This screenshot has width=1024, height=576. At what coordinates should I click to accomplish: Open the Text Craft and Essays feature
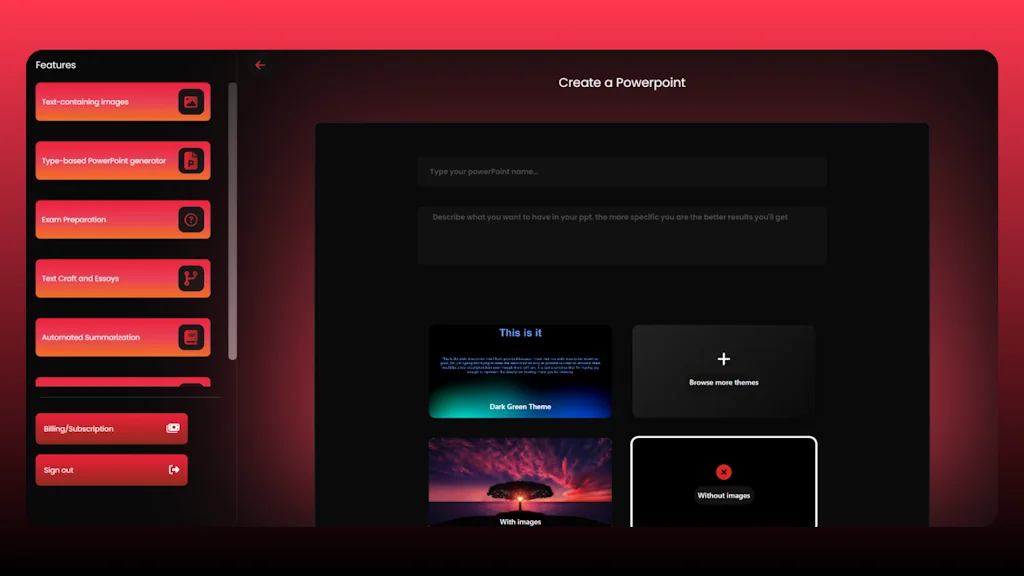pyautogui.click(x=110, y=278)
